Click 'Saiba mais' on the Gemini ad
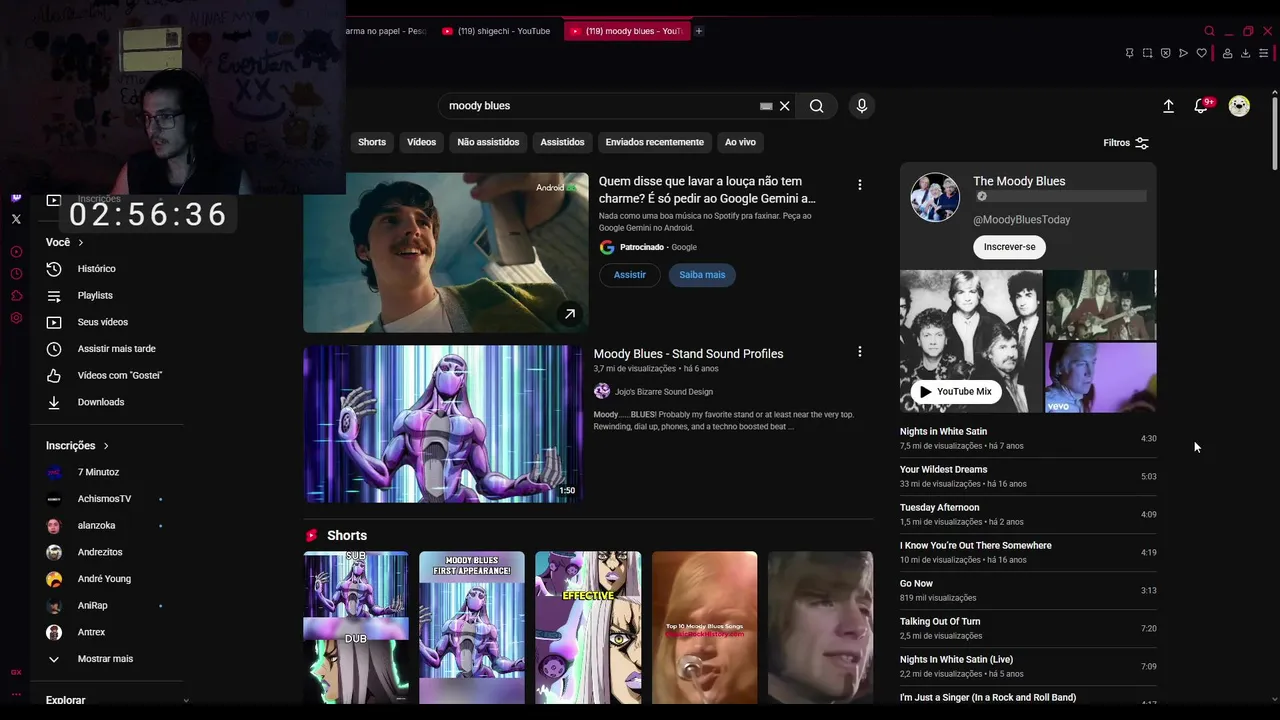This screenshot has width=1280, height=720. click(x=702, y=275)
